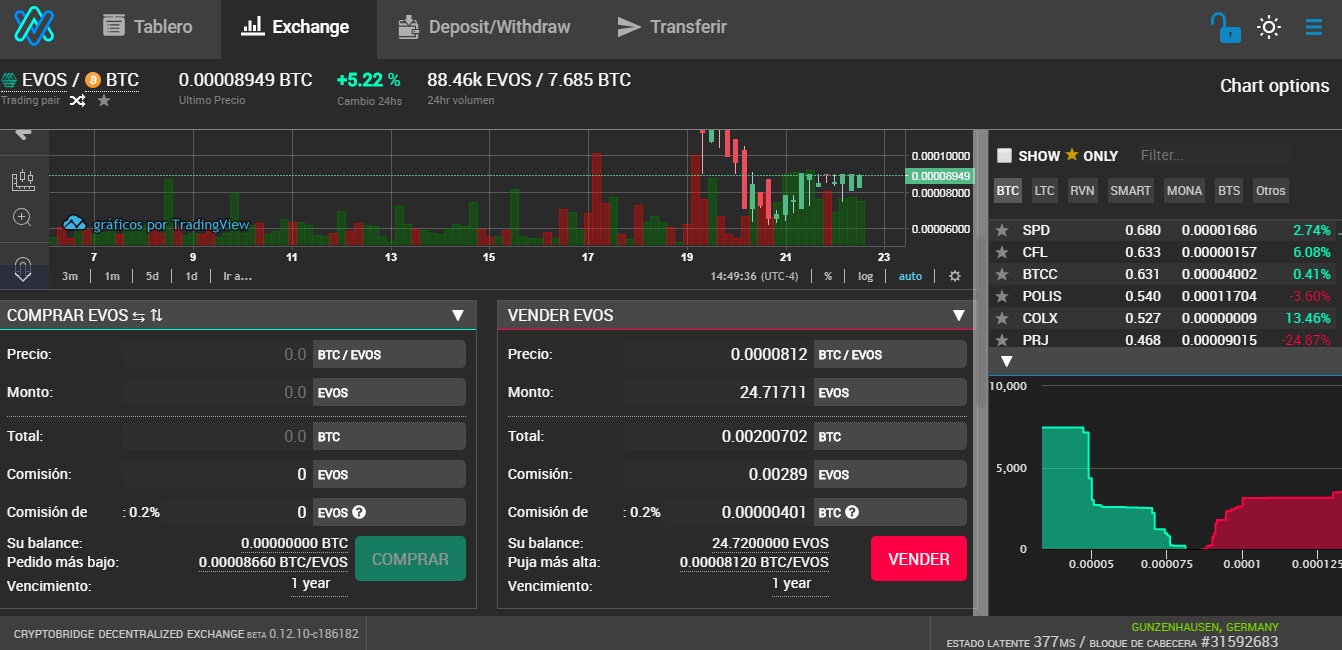The height and width of the screenshot is (650, 1342).
Task: Click the candlestick chart type icon
Action: coord(23,181)
